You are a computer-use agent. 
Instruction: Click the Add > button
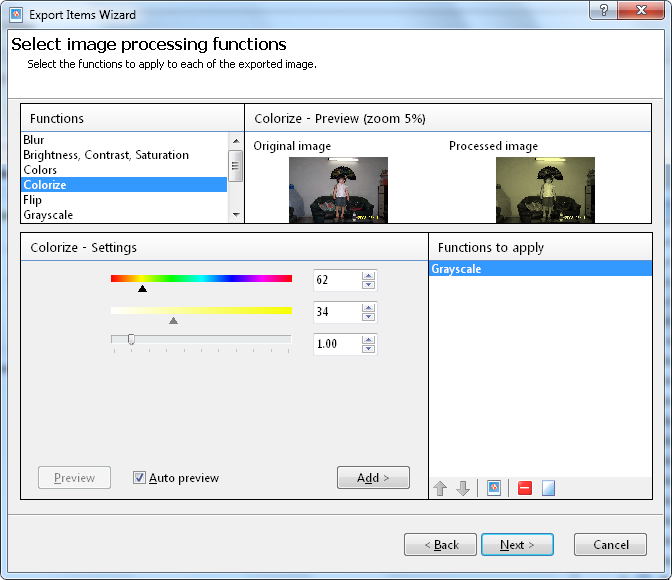click(x=373, y=478)
